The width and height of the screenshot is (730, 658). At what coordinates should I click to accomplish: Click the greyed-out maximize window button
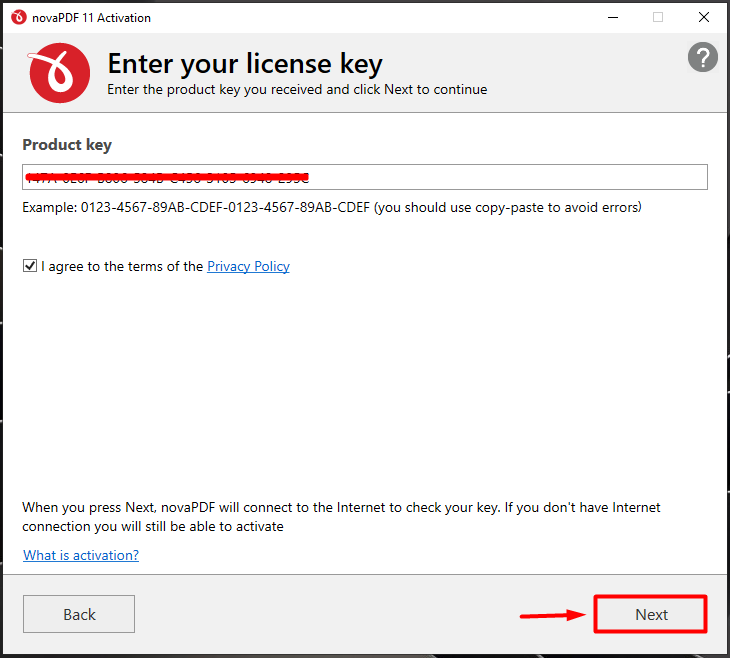[x=658, y=17]
